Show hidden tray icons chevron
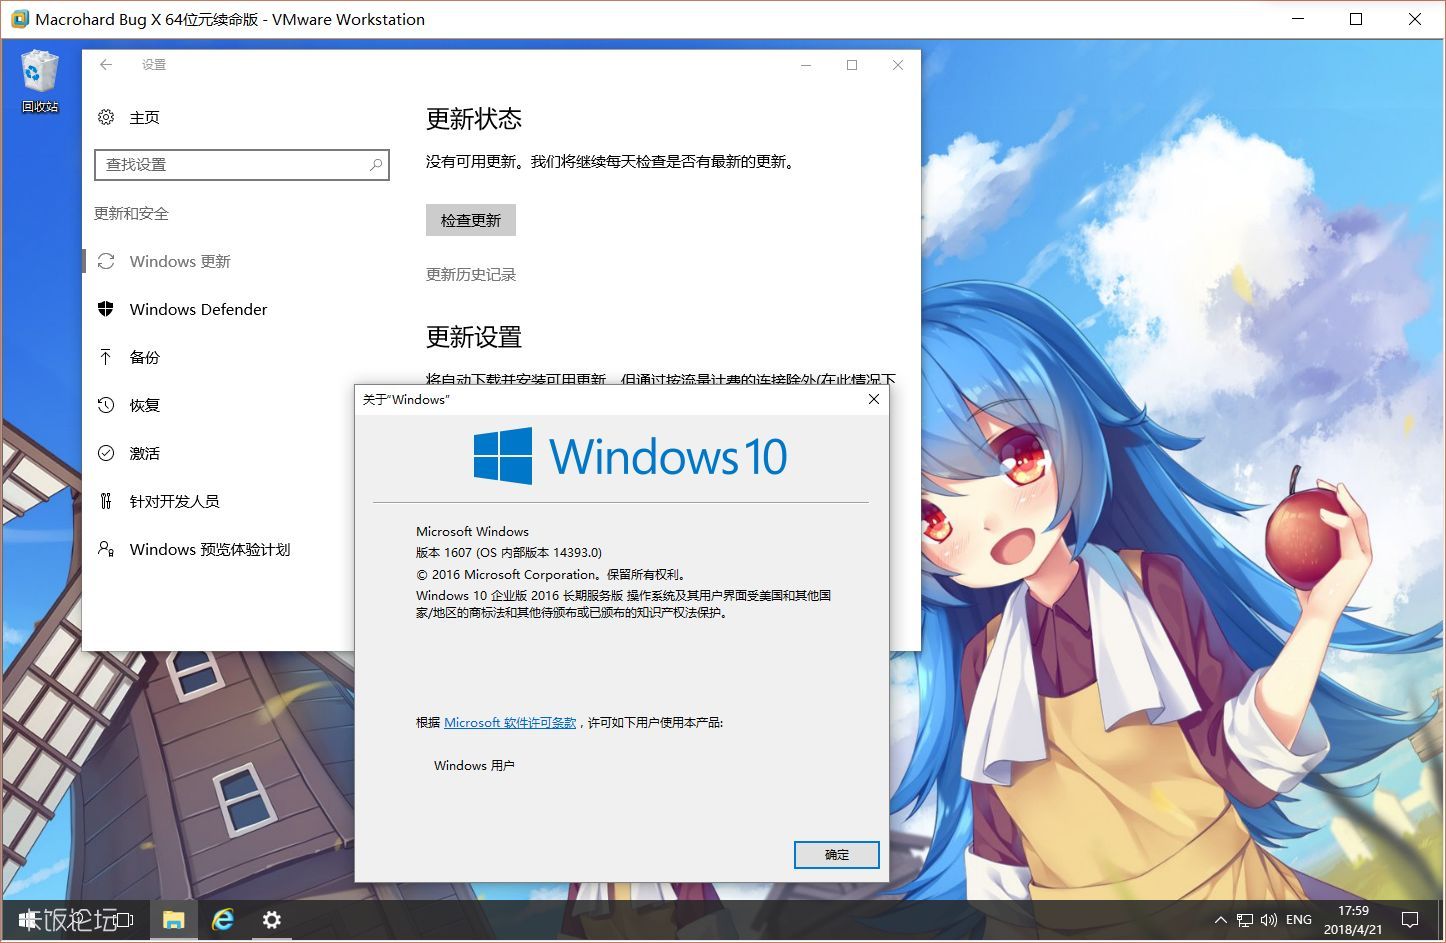Image resolution: width=1446 pixels, height=943 pixels. (x=1220, y=920)
